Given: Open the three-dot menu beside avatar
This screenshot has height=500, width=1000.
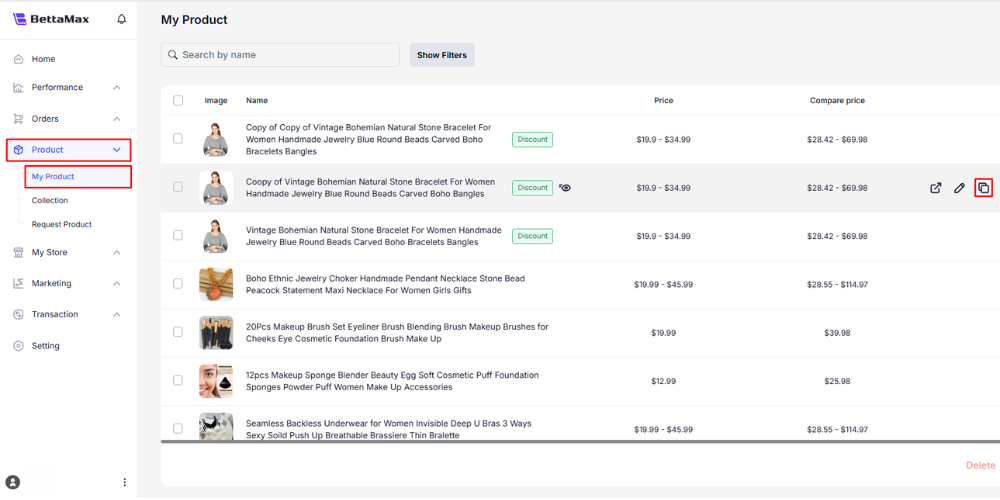Looking at the screenshot, I should coord(125,482).
